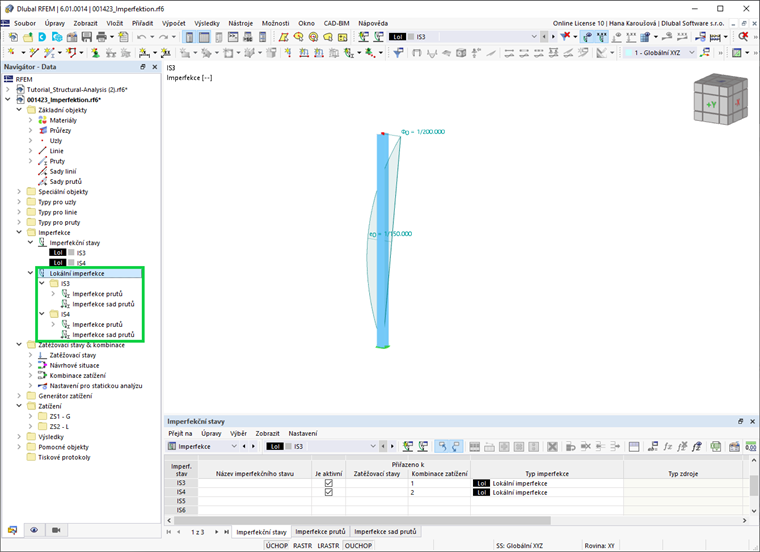
Task: Click the cloud model icon in toolbar
Action: click(57, 37)
